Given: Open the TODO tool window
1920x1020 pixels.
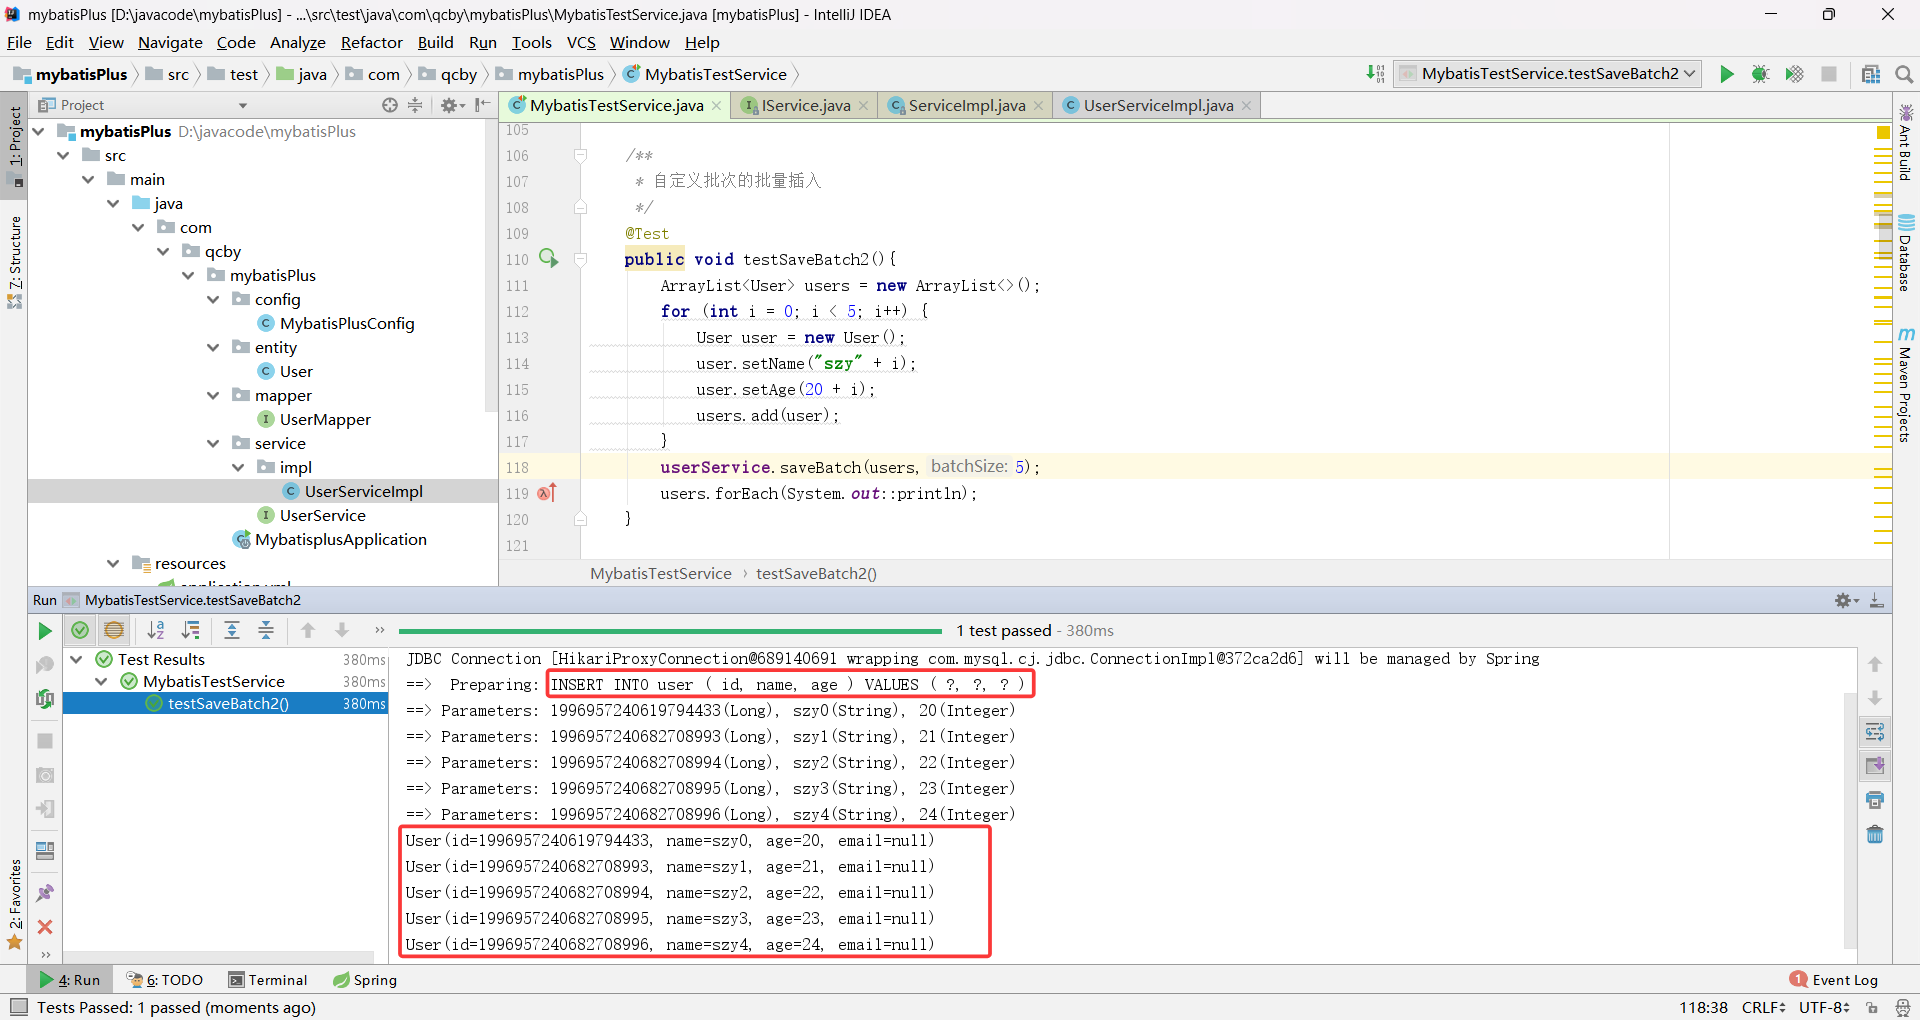Looking at the screenshot, I should click(165, 980).
